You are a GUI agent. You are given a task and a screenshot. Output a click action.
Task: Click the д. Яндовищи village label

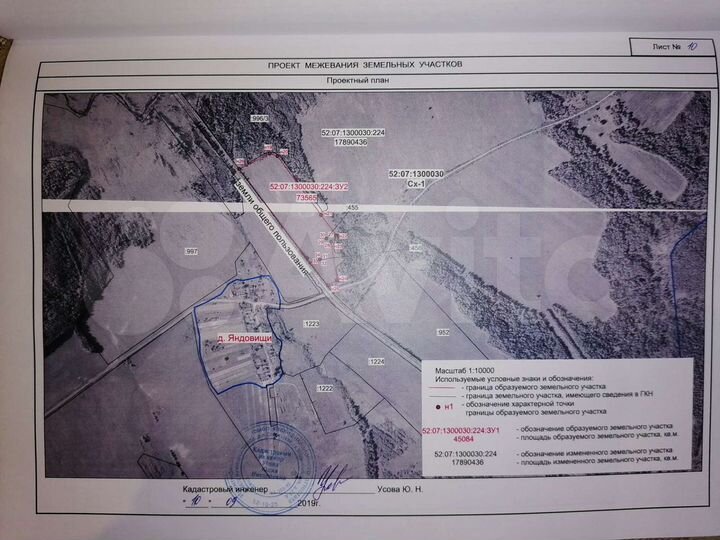click(245, 340)
